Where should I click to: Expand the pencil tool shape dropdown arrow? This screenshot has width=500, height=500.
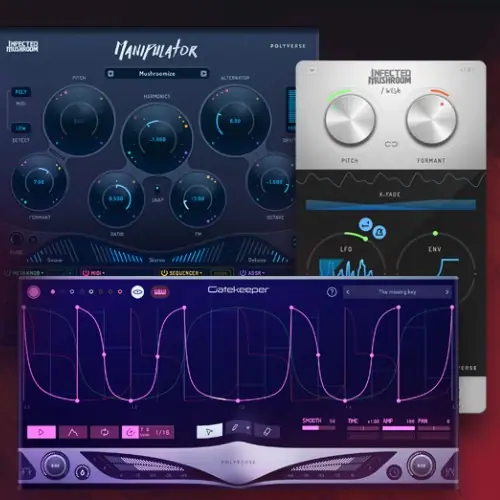(x=248, y=428)
